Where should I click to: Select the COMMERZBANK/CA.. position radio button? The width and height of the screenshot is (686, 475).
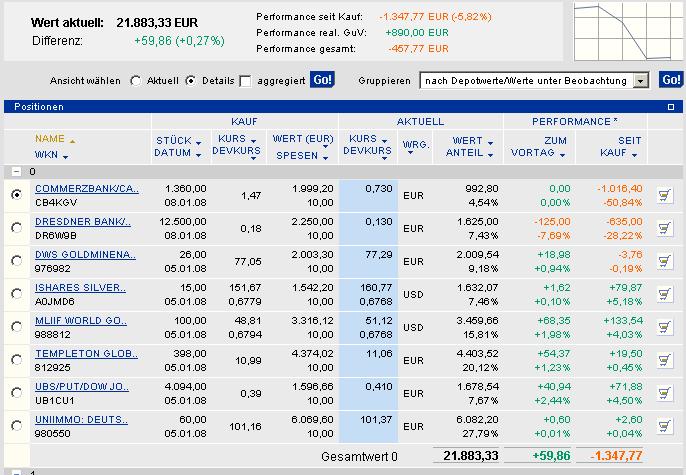(16, 194)
